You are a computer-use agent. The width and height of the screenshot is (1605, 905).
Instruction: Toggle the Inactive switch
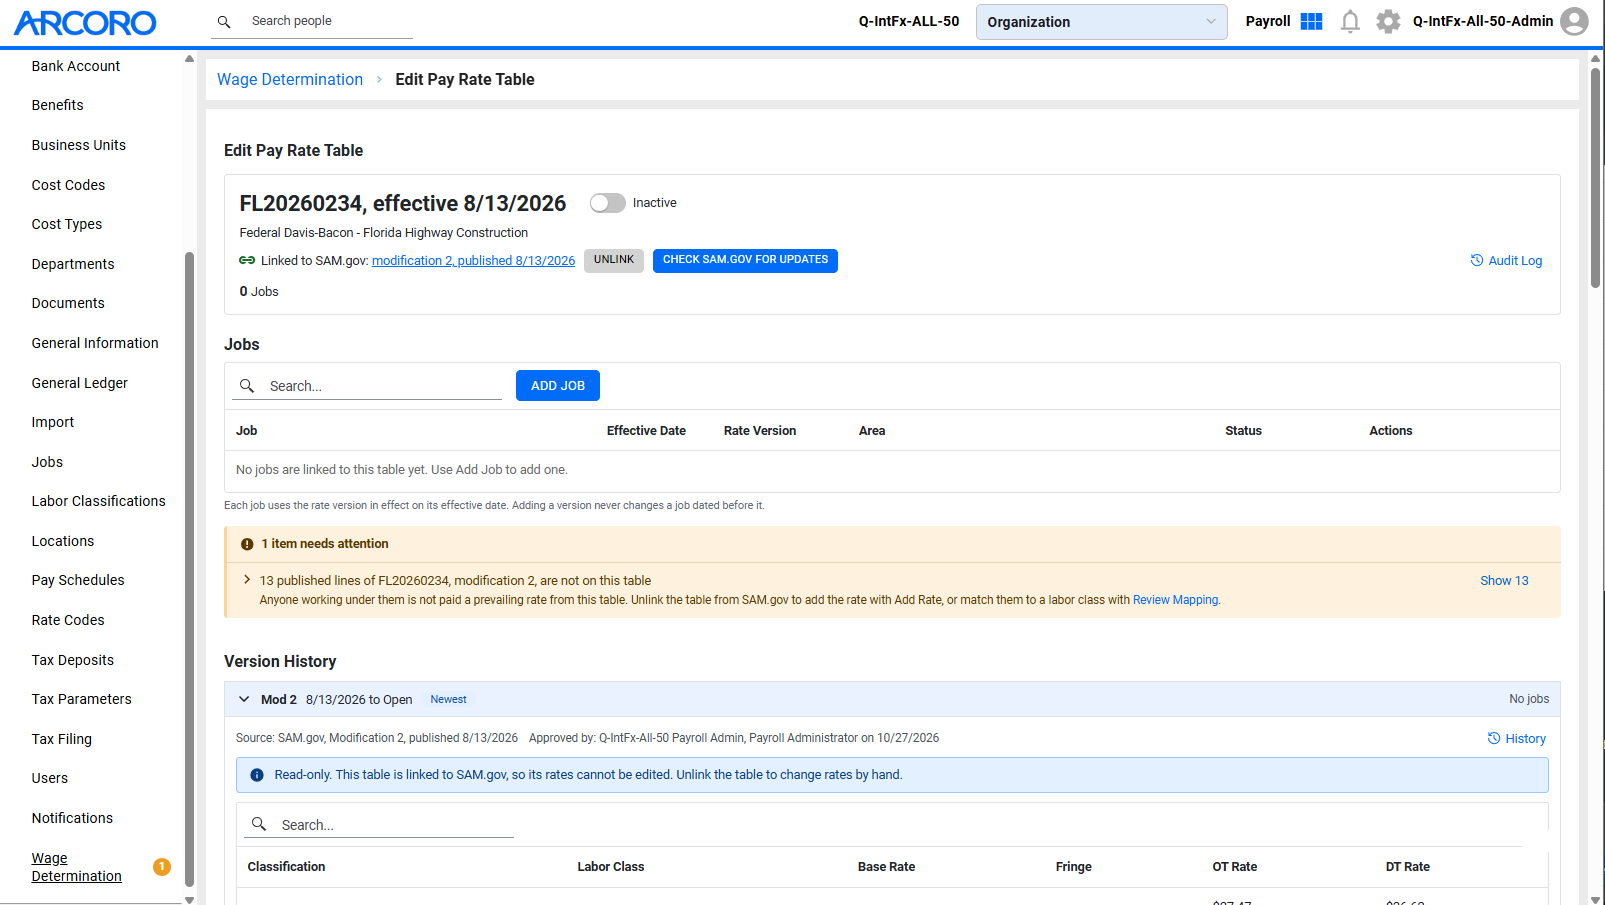pos(607,203)
